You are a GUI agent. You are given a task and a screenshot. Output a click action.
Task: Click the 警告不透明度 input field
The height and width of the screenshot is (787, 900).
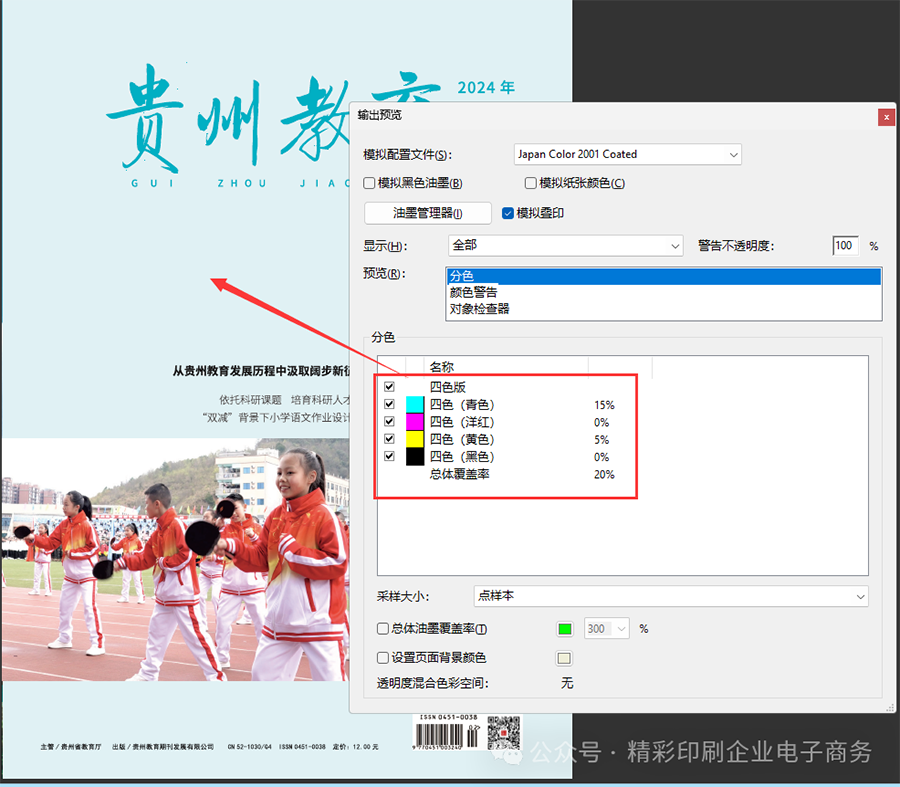tap(845, 246)
